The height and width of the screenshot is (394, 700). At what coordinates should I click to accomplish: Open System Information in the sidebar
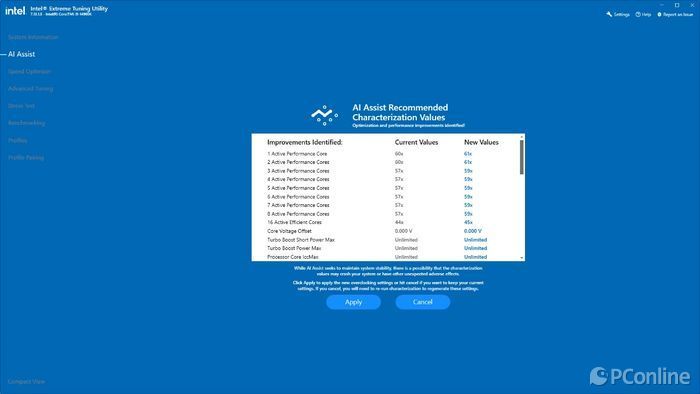click(x=33, y=37)
